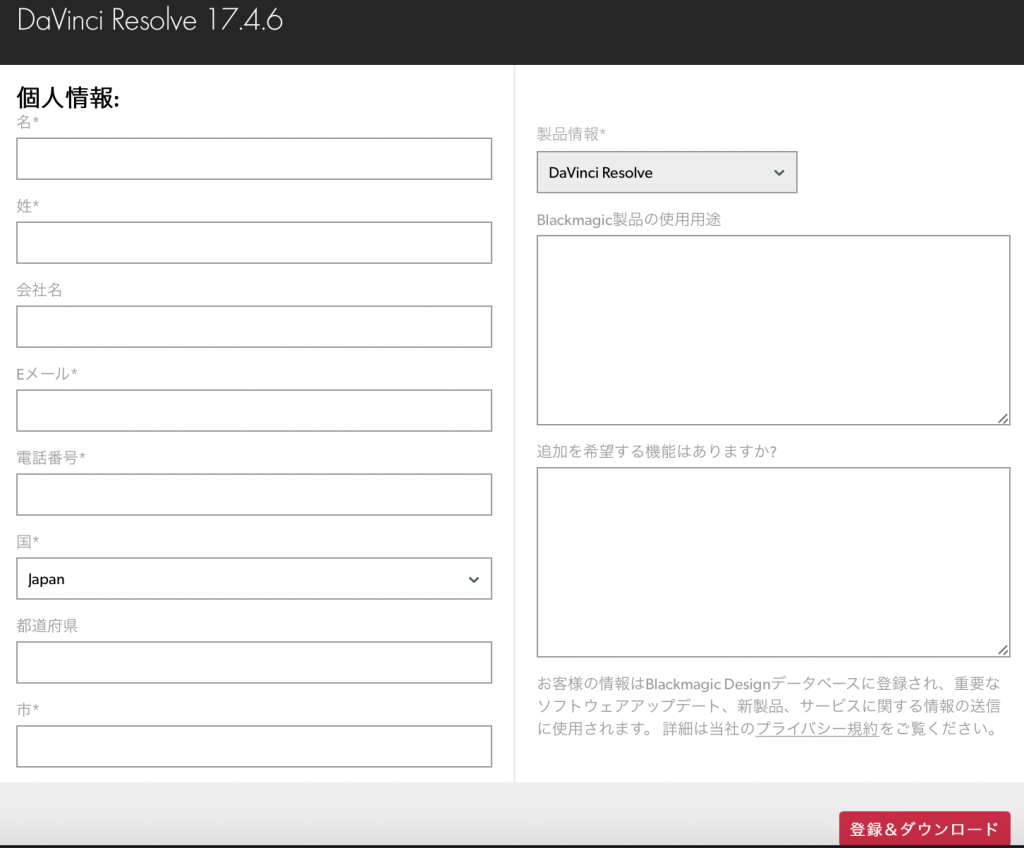
Task: Click the 登録＆ダウンロード button
Action: pyautogui.click(x=924, y=830)
